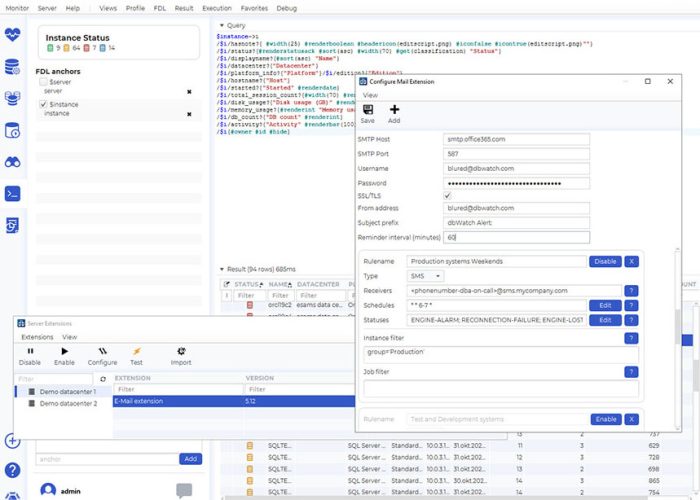
Task: Click the Reminder interval input field
Action: 516,238
